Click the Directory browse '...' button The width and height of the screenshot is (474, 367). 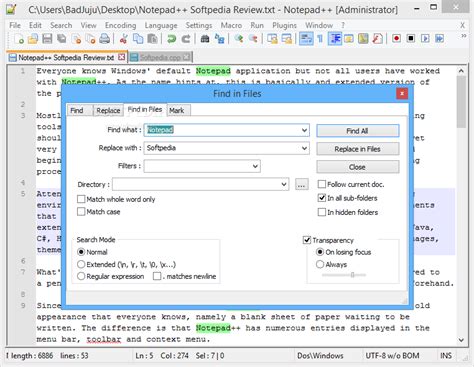(301, 184)
